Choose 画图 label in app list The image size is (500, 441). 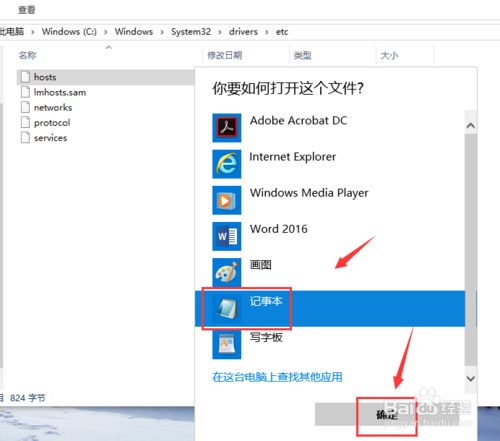(261, 265)
